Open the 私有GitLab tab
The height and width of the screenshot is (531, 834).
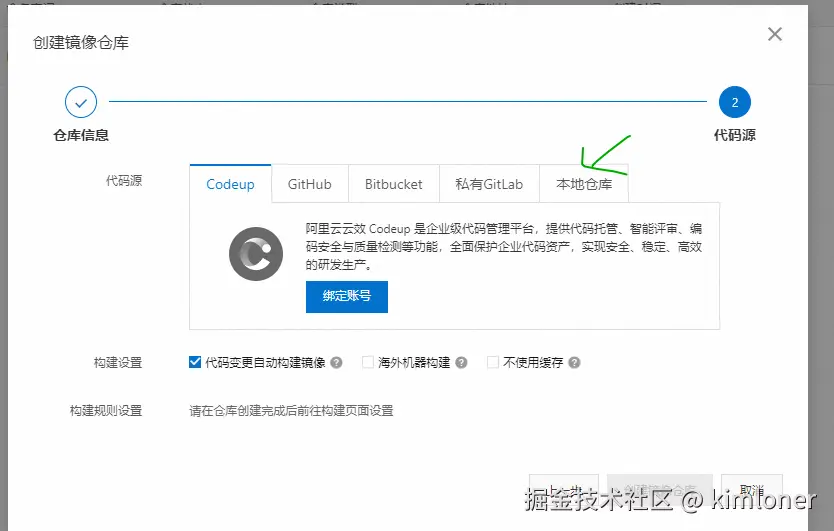tap(489, 184)
